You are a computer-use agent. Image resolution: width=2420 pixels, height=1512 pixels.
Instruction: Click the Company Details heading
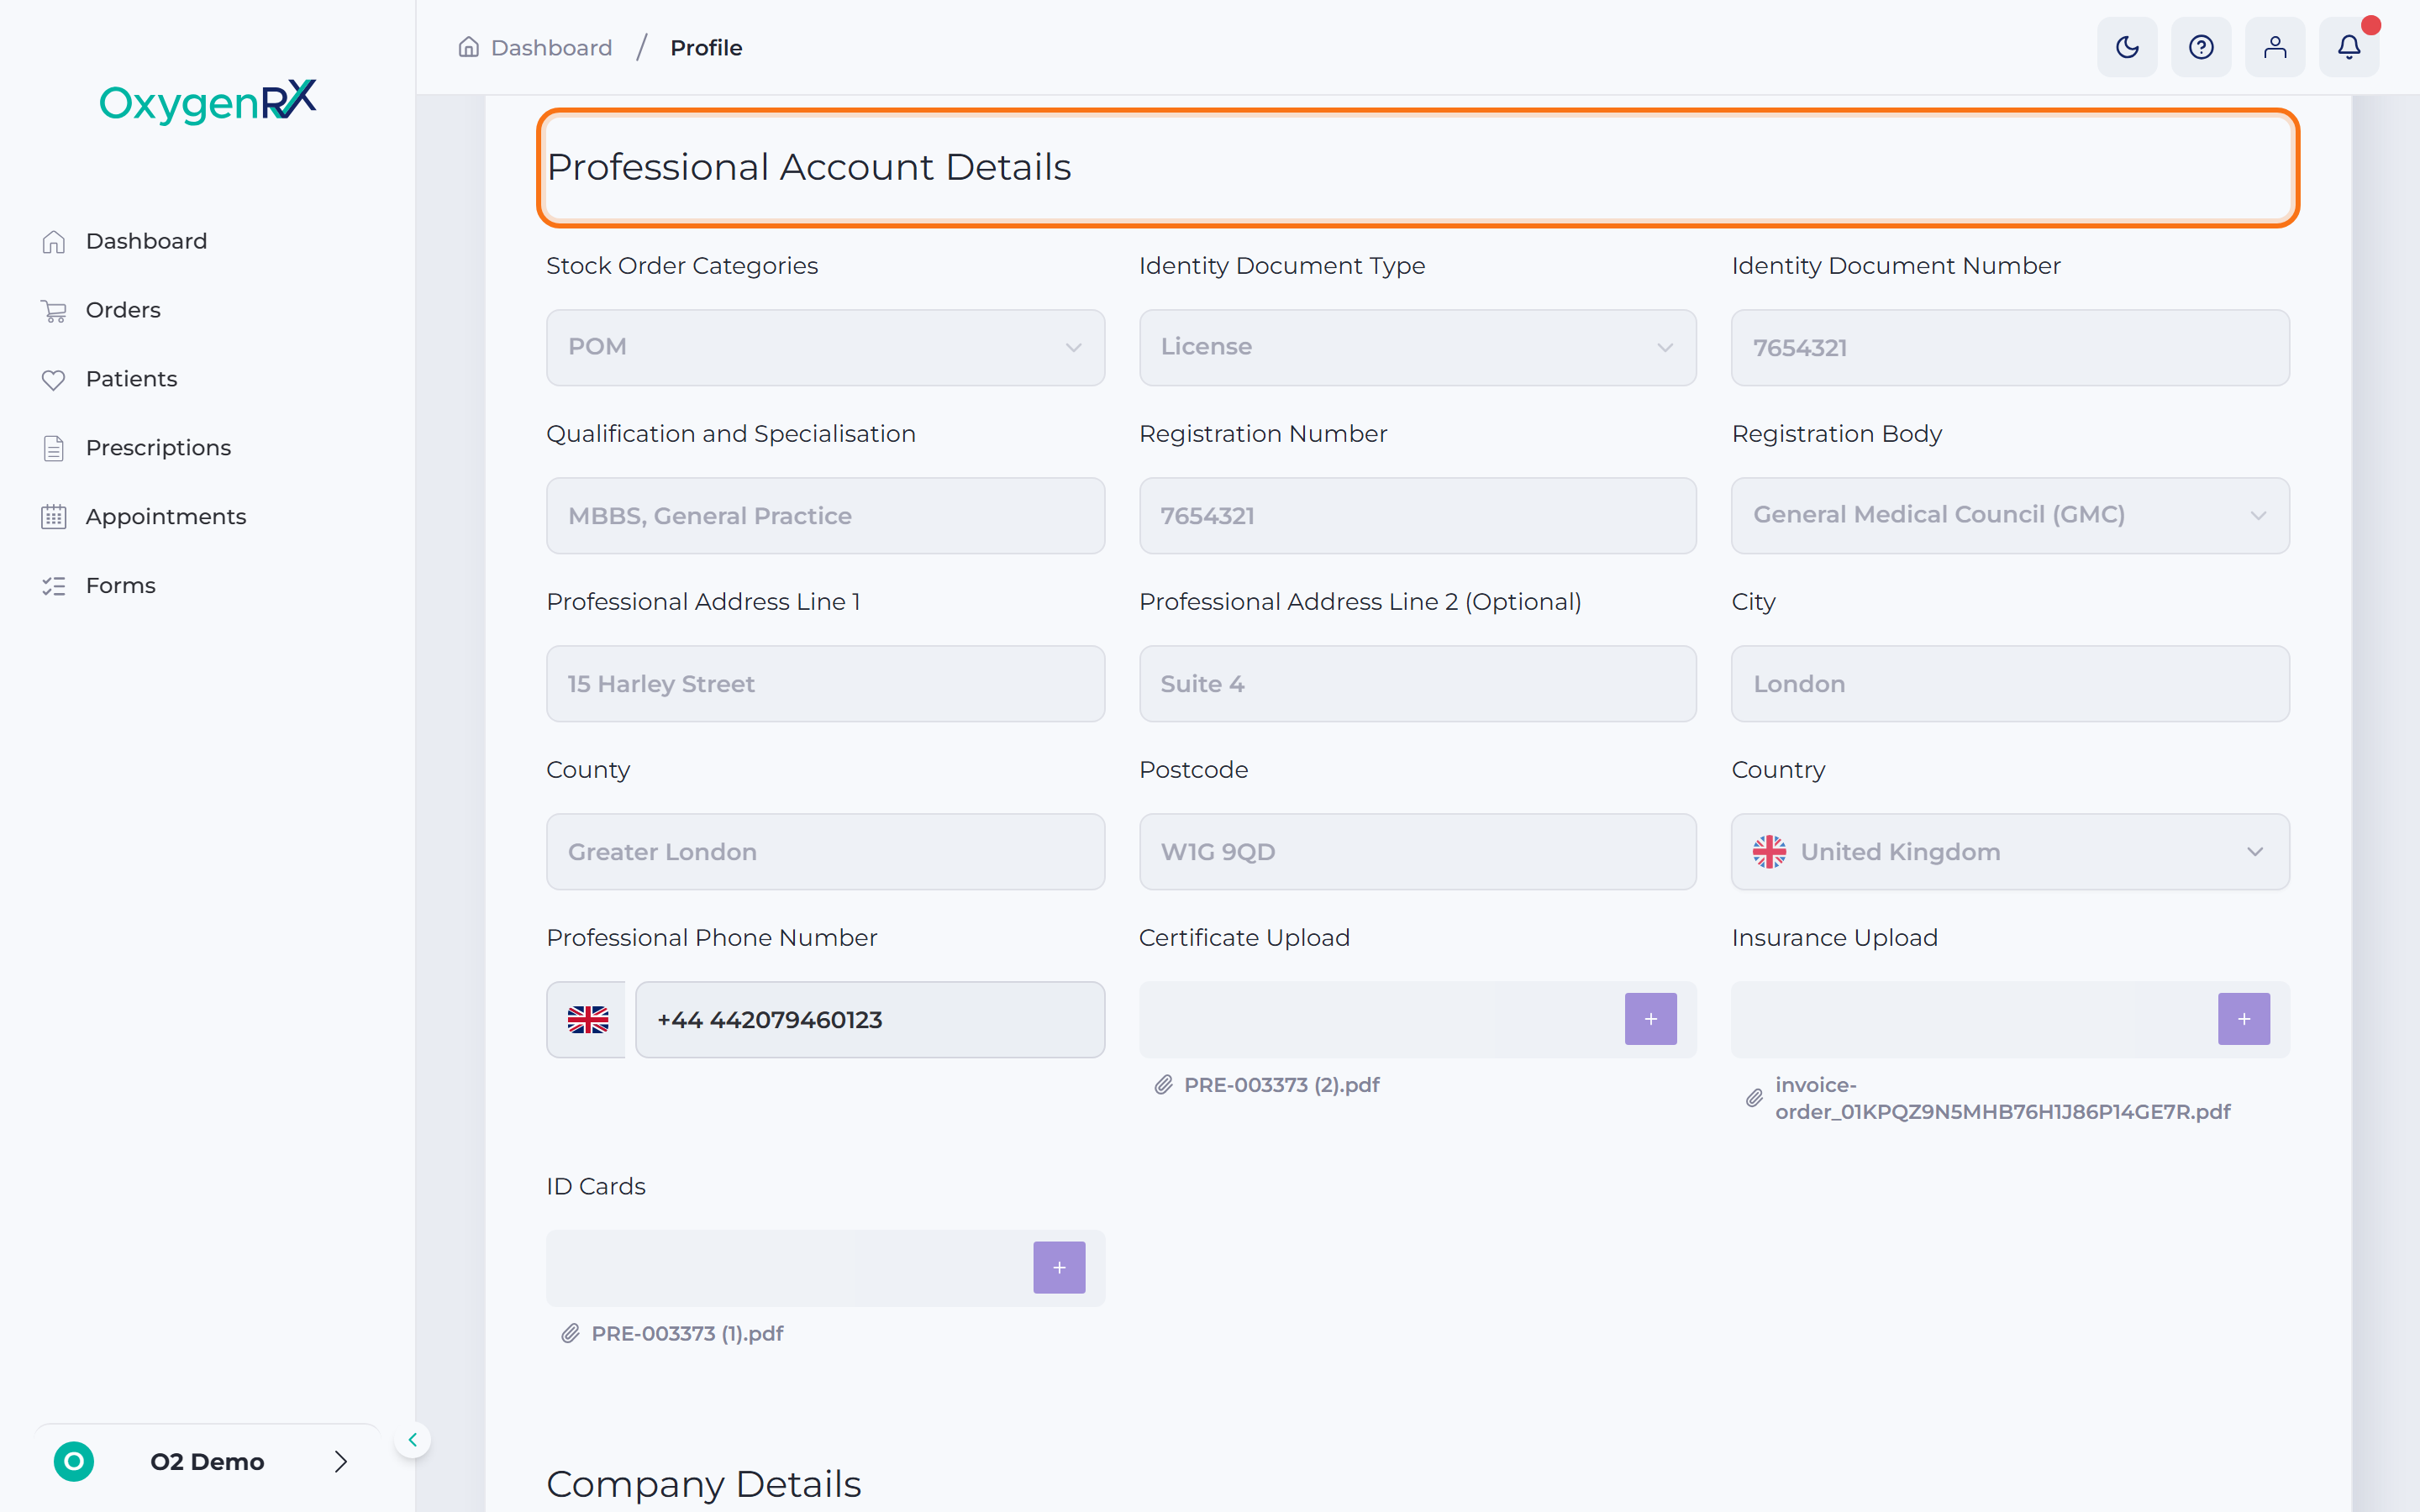click(x=703, y=1484)
